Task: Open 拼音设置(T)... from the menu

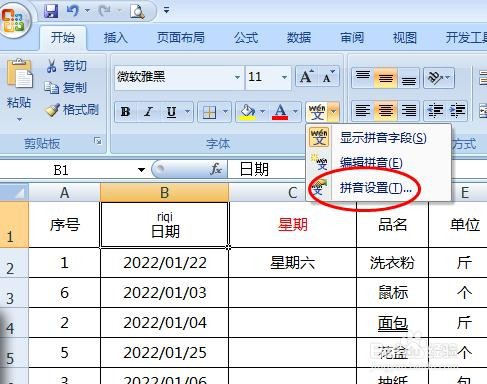Action: click(x=379, y=188)
